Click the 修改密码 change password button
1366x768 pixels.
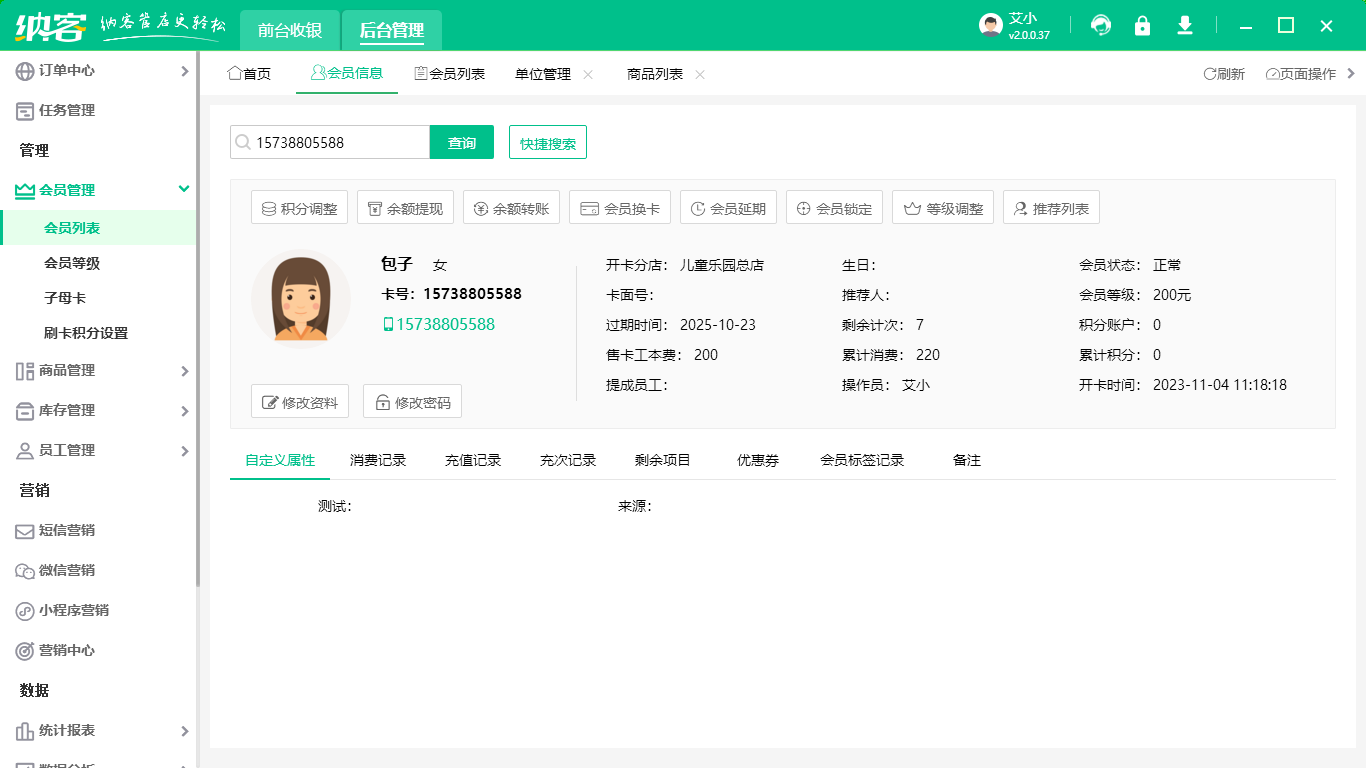[x=412, y=402]
